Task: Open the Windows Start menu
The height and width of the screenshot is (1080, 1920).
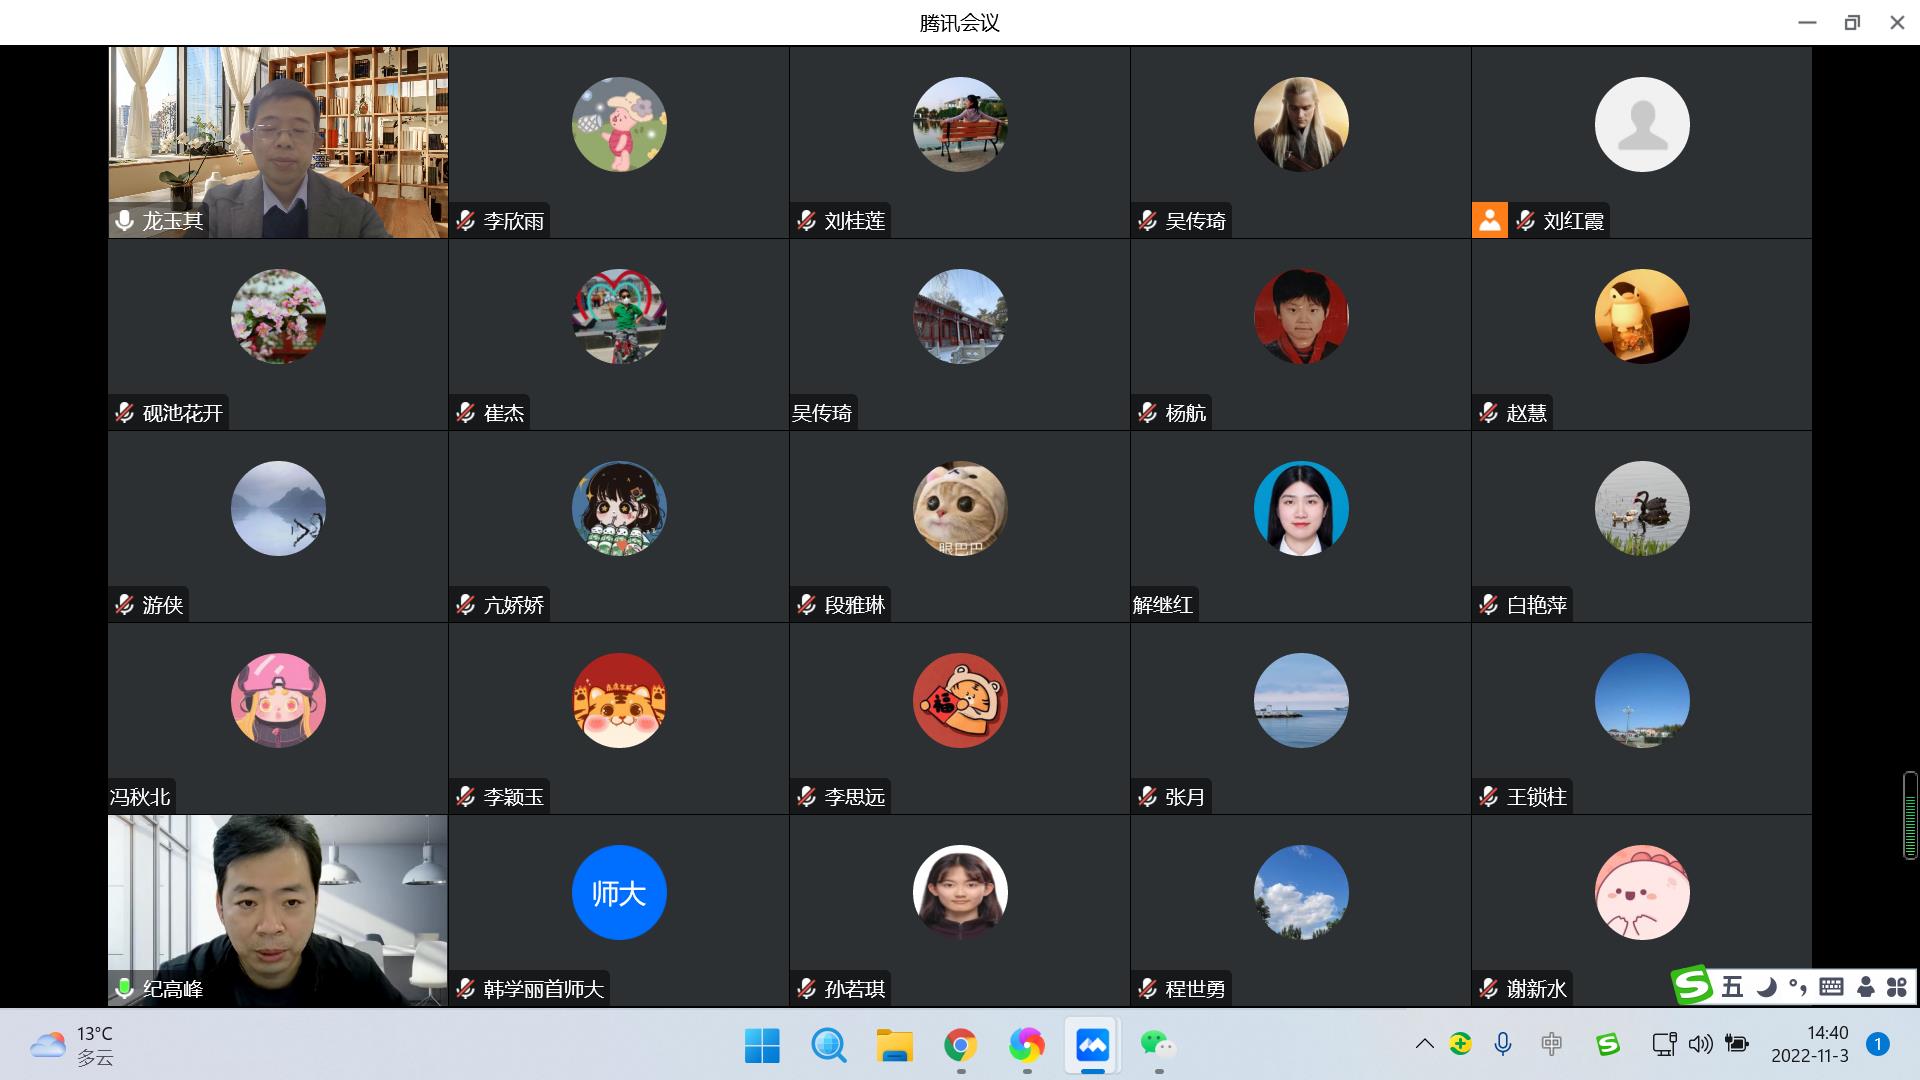Action: tap(762, 1046)
